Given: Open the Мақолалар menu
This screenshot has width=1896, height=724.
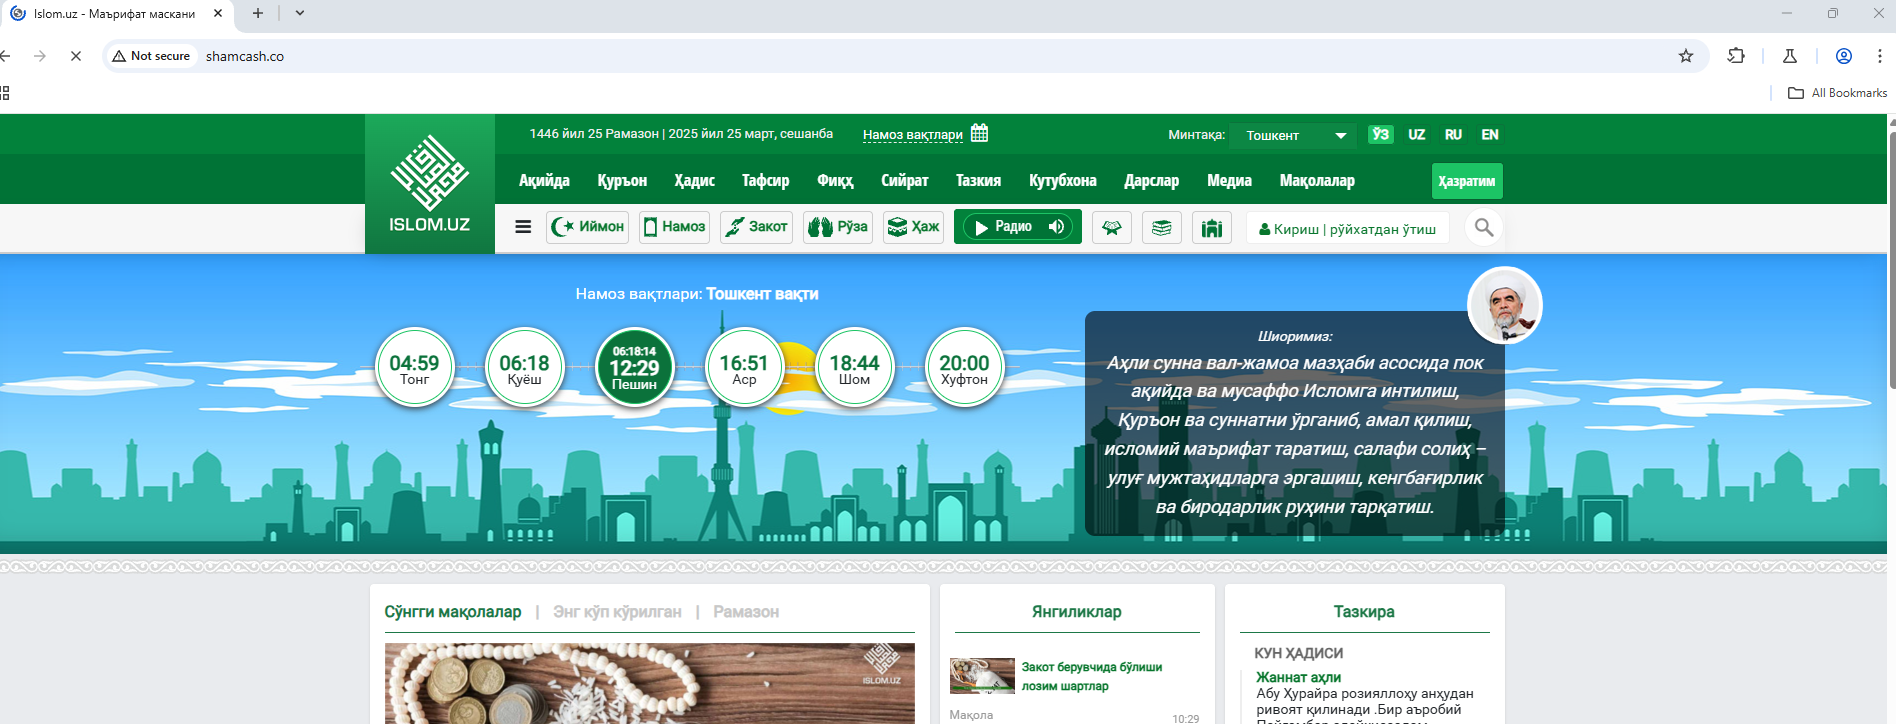Looking at the screenshot, I should [x=1317, y=181].
